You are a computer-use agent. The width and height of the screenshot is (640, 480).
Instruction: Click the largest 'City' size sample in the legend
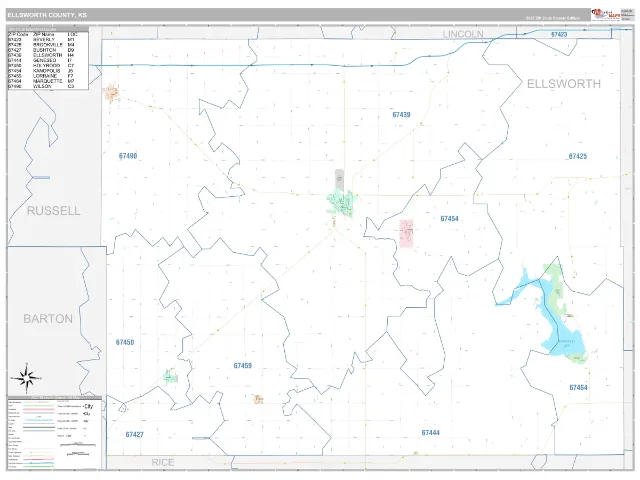click(88, 407)
